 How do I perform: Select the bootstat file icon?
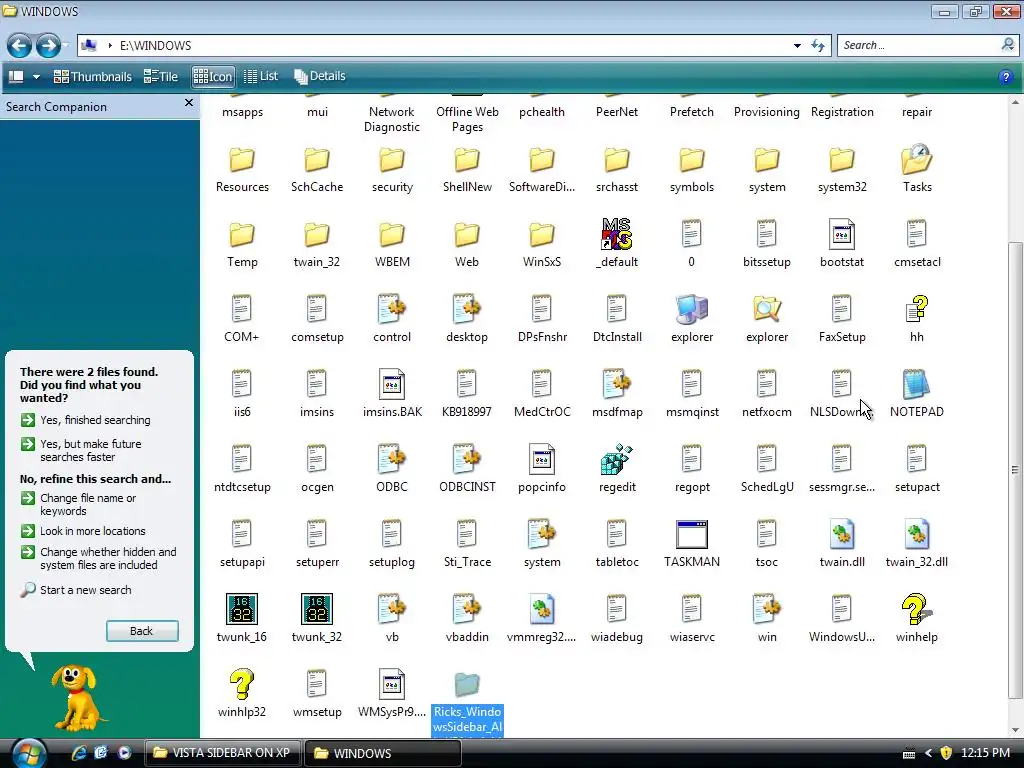point(842,234)
